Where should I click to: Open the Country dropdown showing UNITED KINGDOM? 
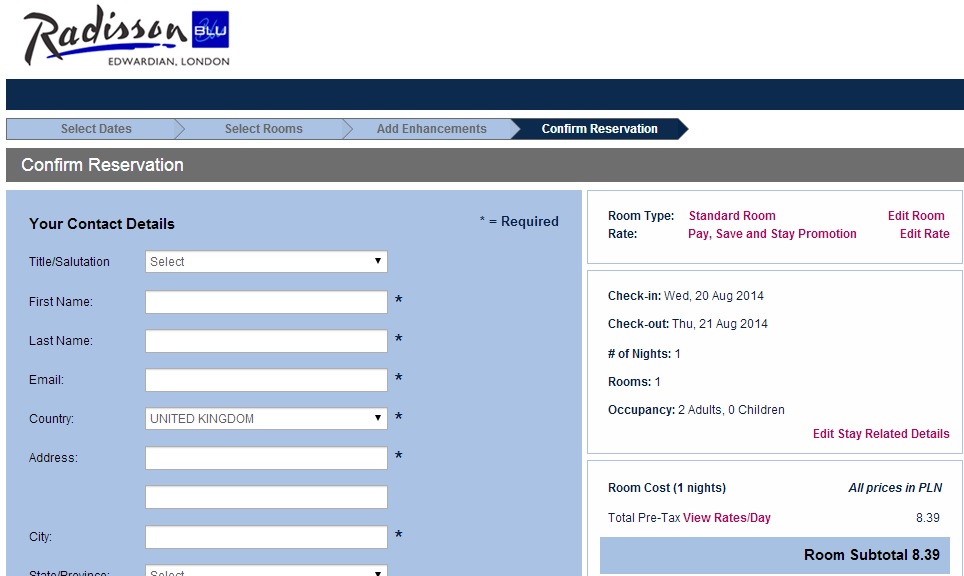[266, 419]
